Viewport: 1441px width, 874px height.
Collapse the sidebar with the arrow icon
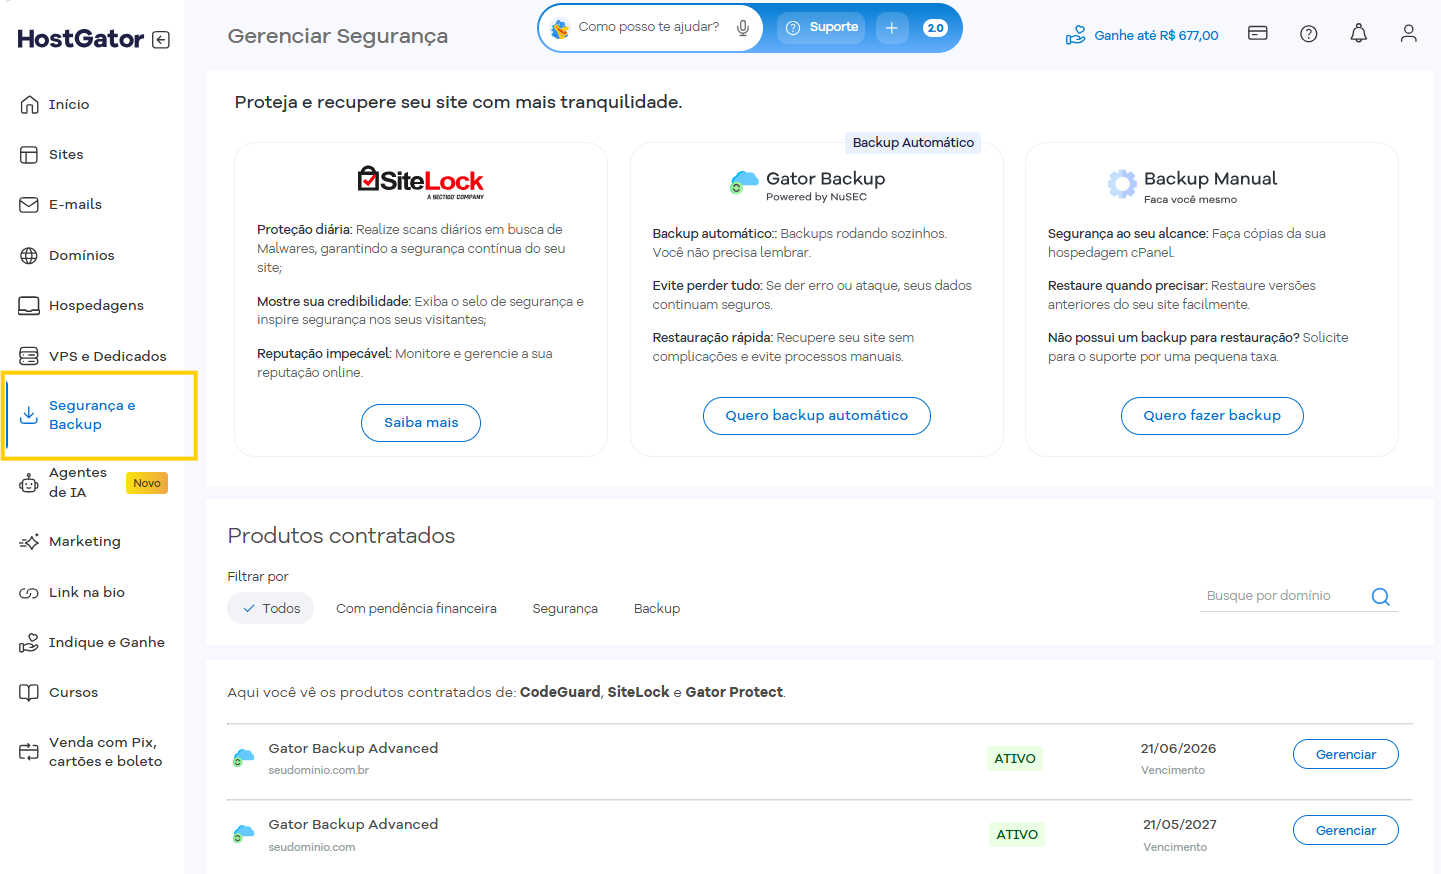pos(161,40)
